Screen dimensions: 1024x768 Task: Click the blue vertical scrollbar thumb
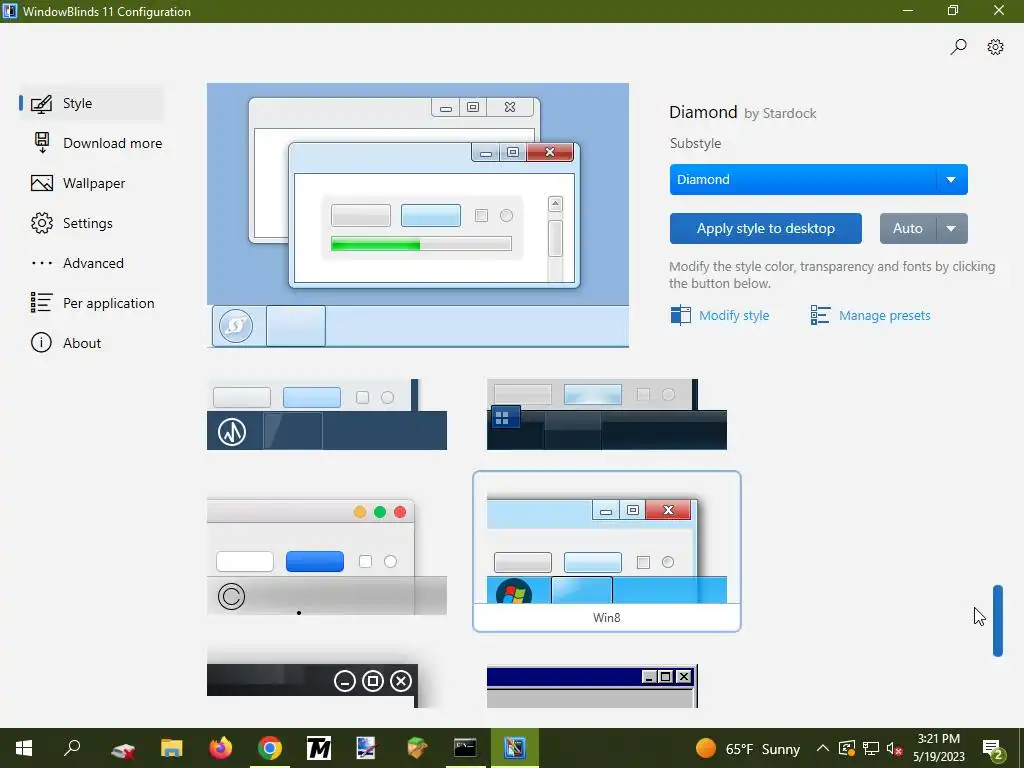[997, 620]
